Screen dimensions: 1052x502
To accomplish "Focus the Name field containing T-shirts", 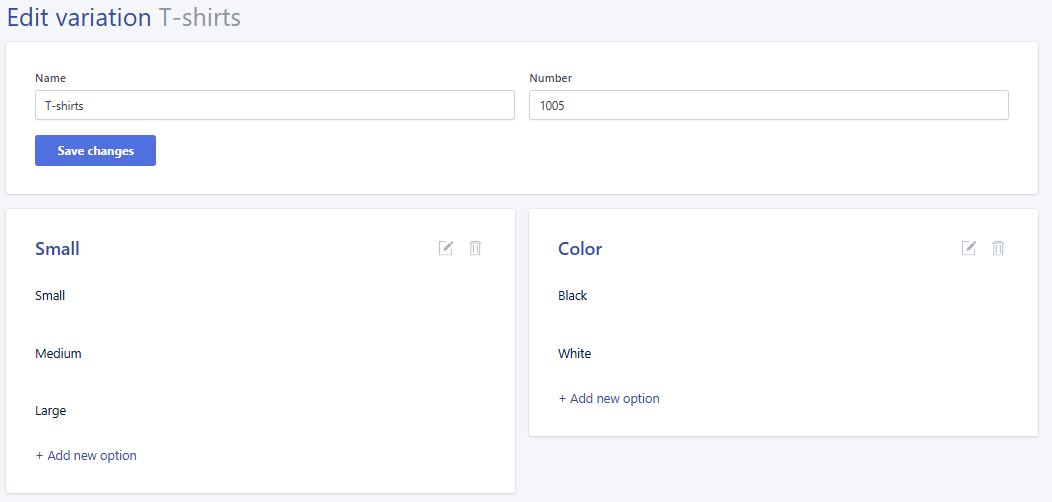I will point(274,105).
